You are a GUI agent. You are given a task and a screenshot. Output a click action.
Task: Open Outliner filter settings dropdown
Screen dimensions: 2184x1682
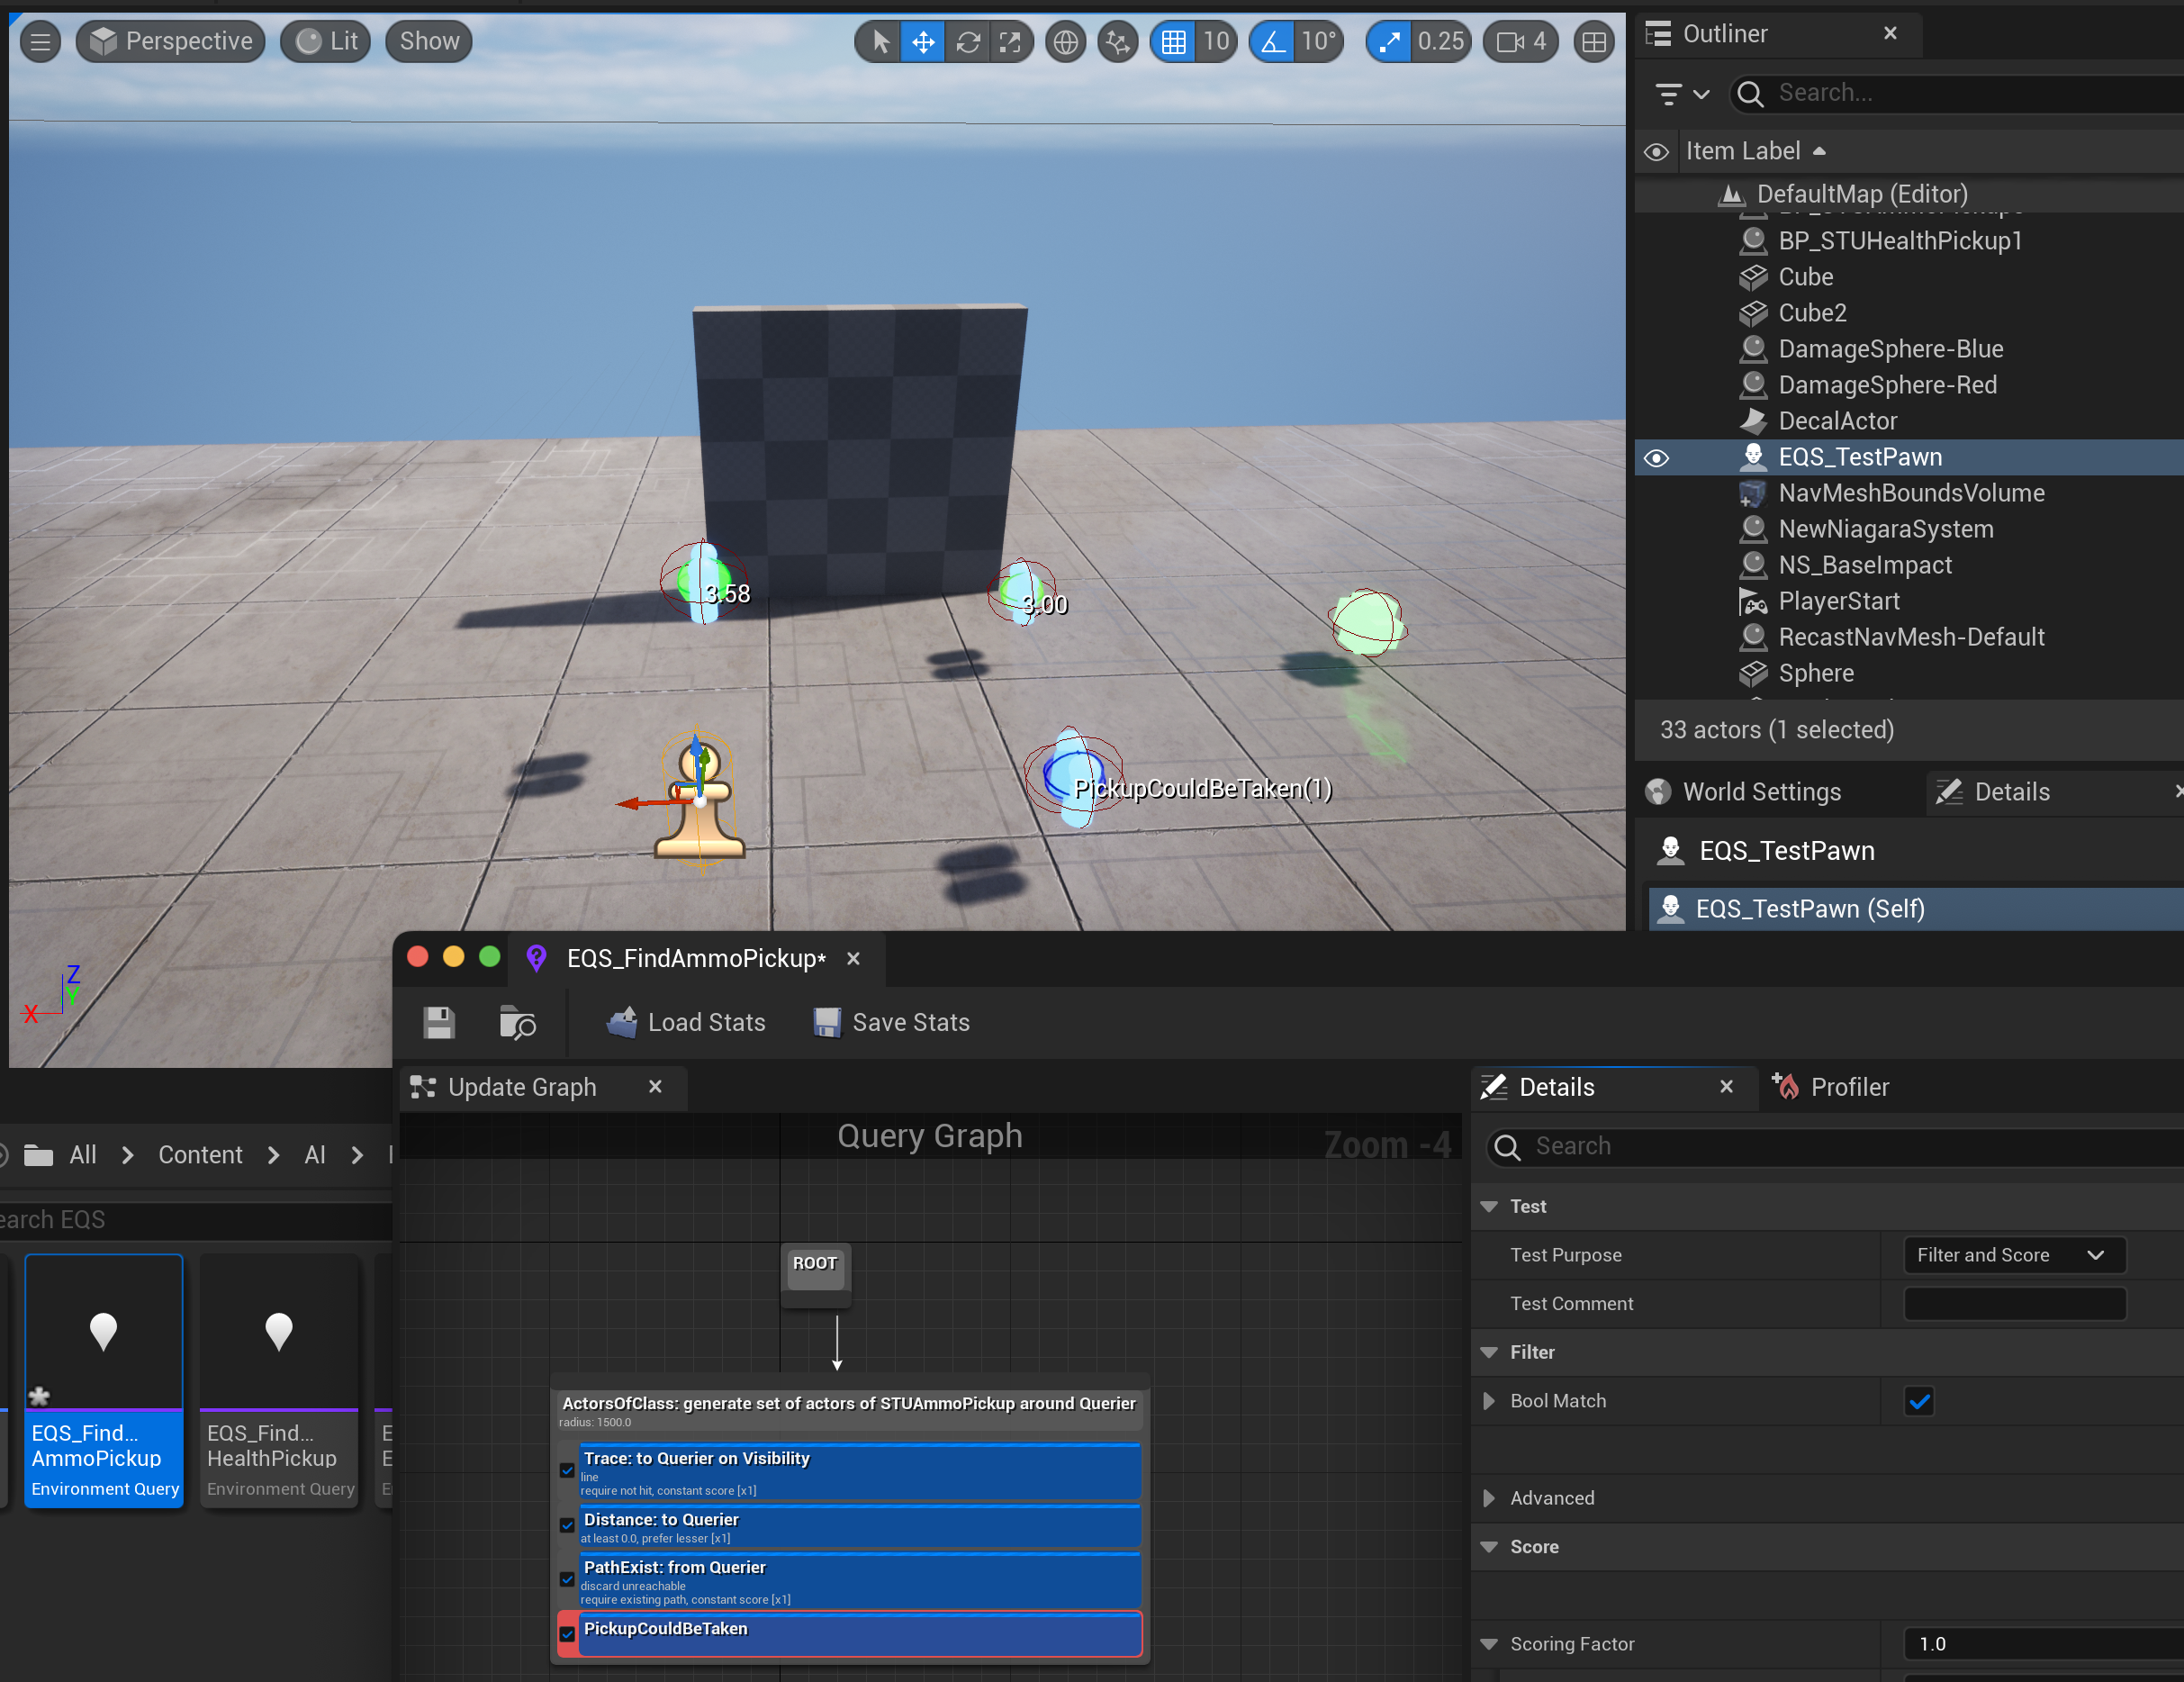click(1681, 94)
